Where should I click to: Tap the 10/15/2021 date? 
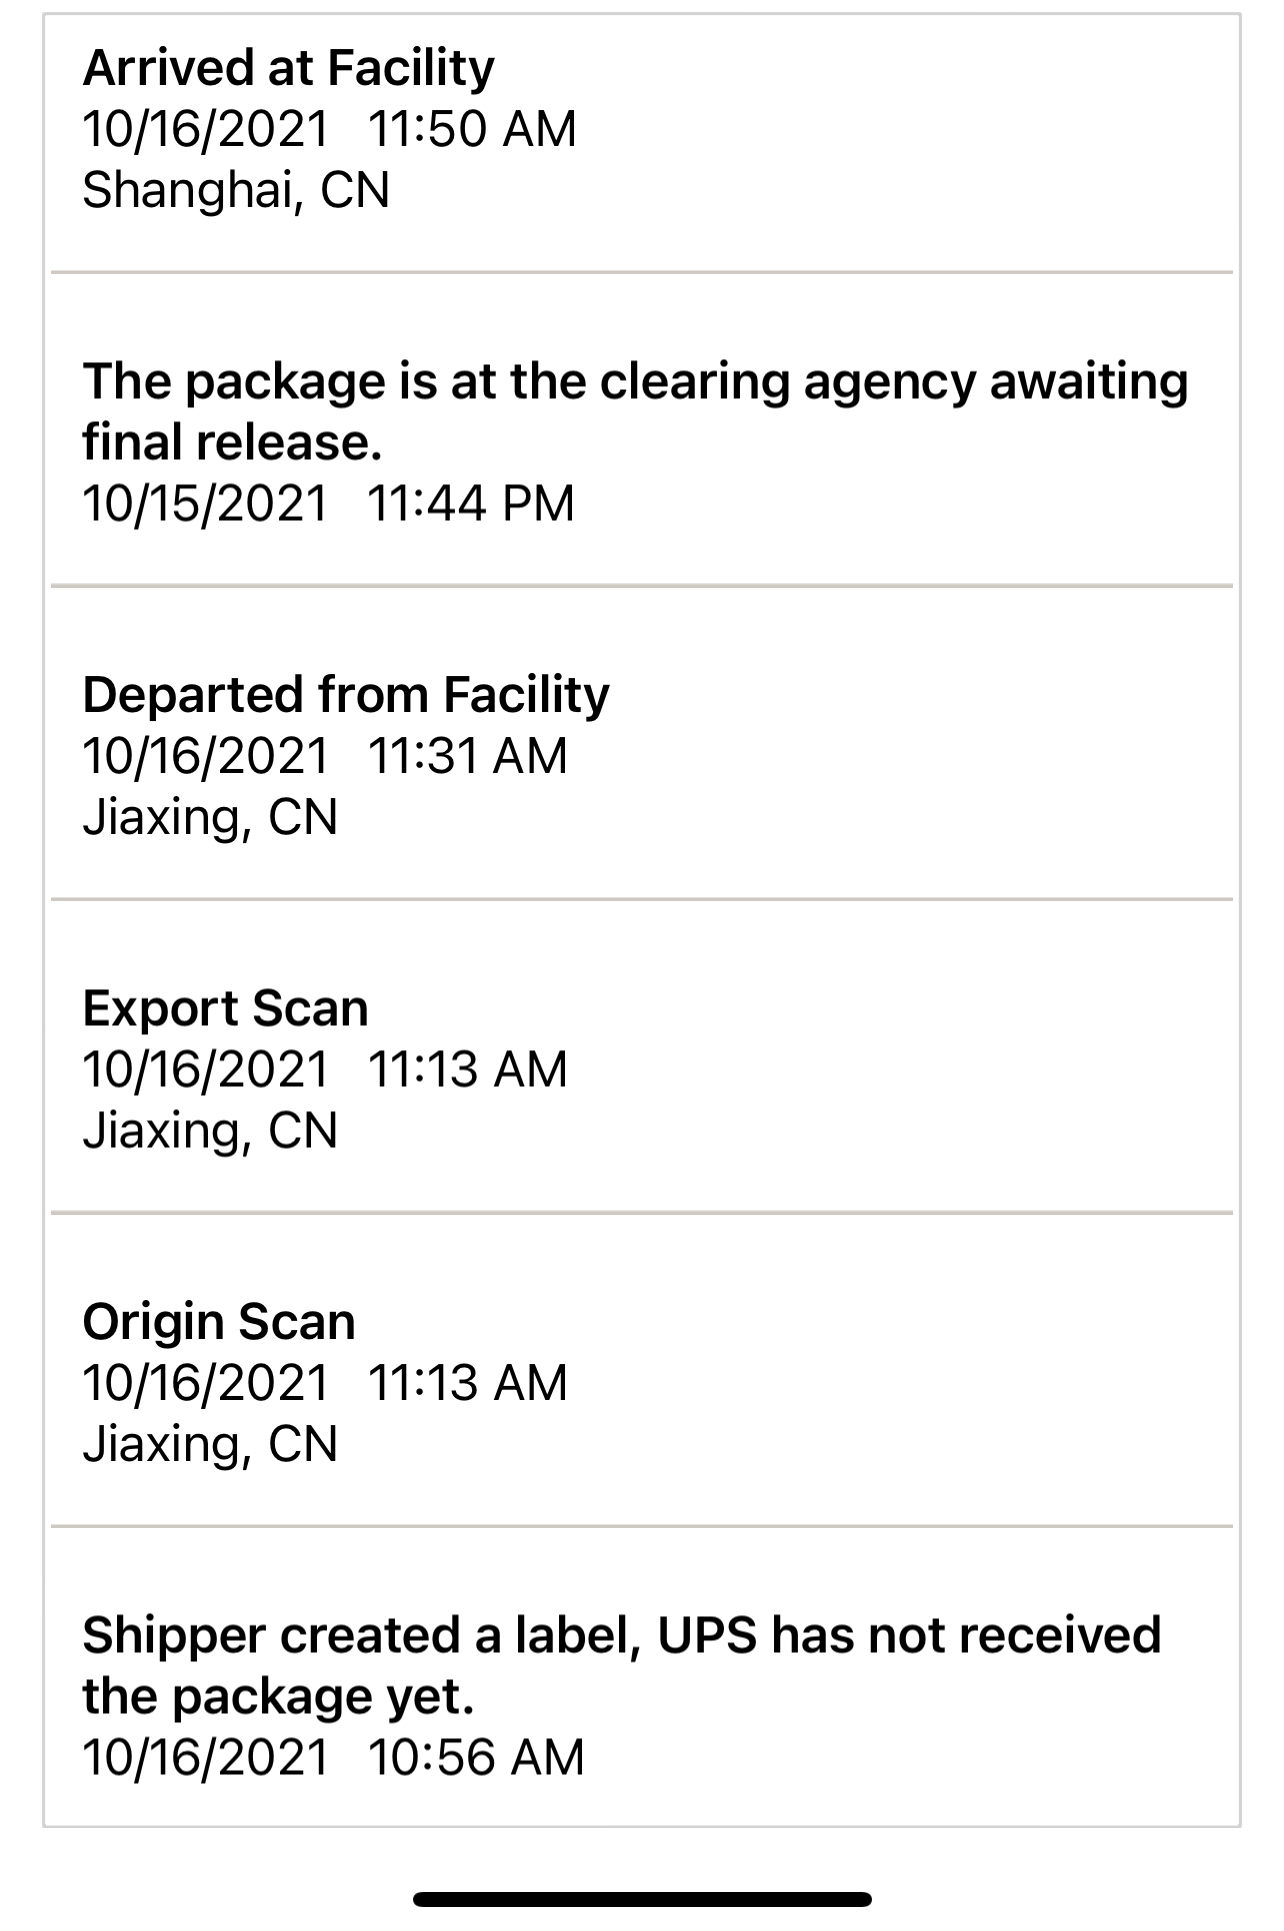tap(205, 503)
